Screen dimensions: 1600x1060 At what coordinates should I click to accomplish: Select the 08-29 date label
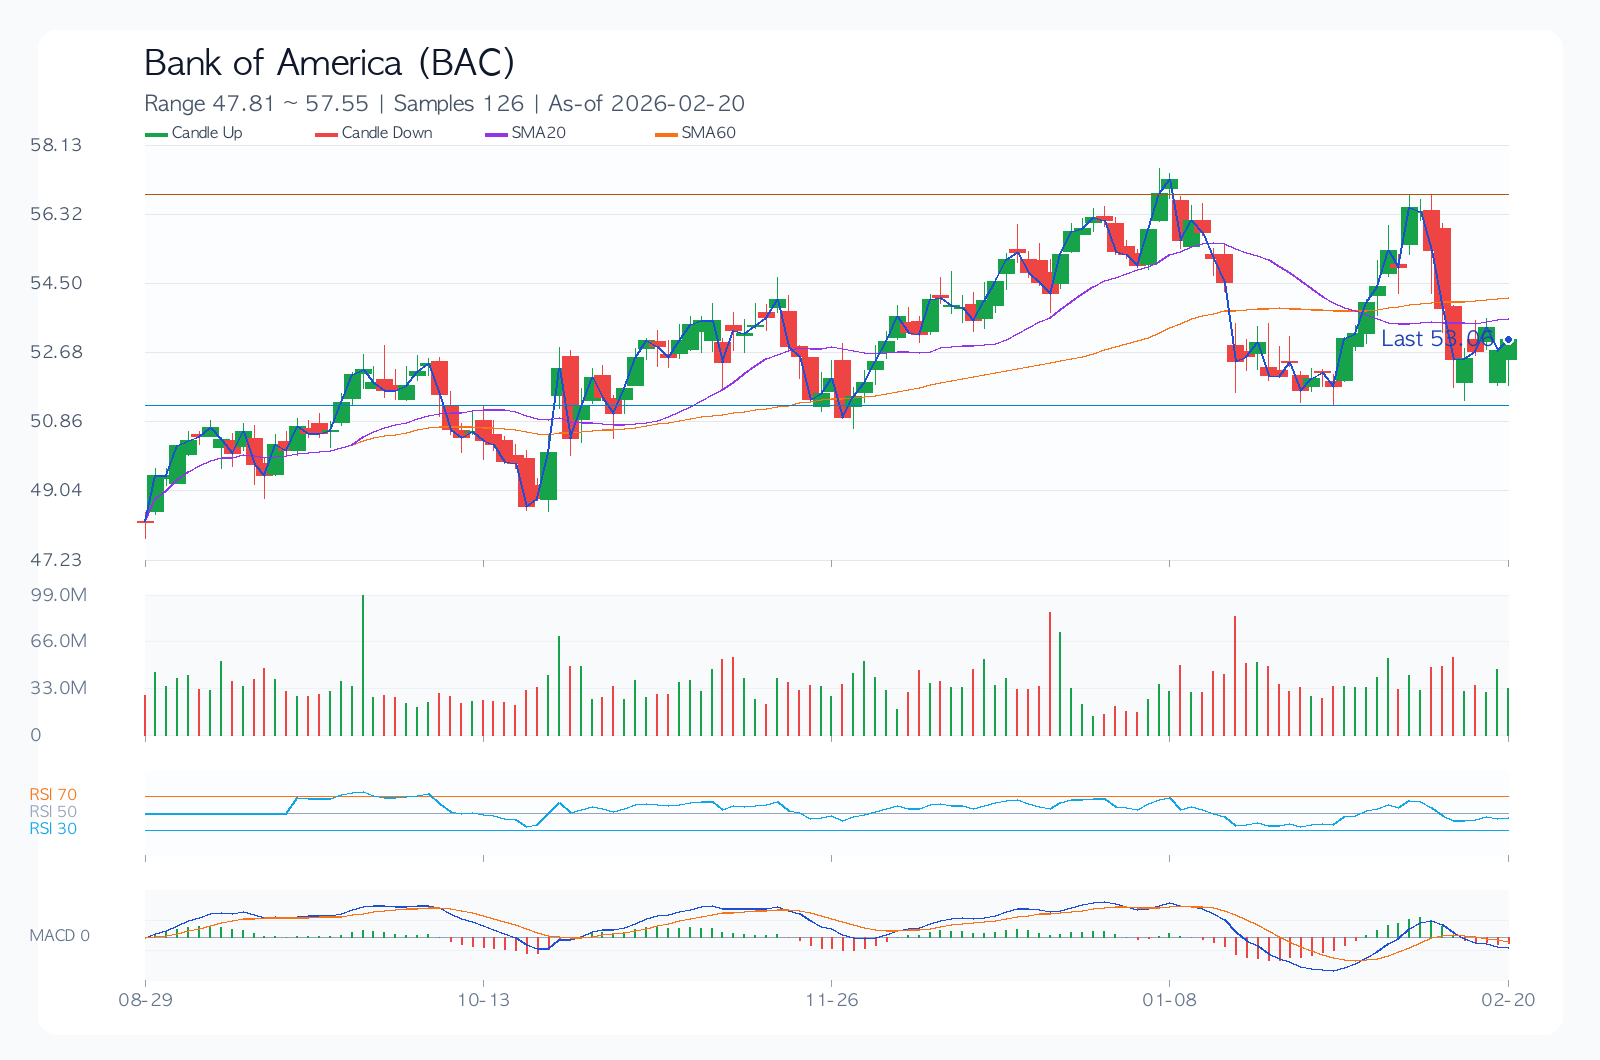(145, 1000)
